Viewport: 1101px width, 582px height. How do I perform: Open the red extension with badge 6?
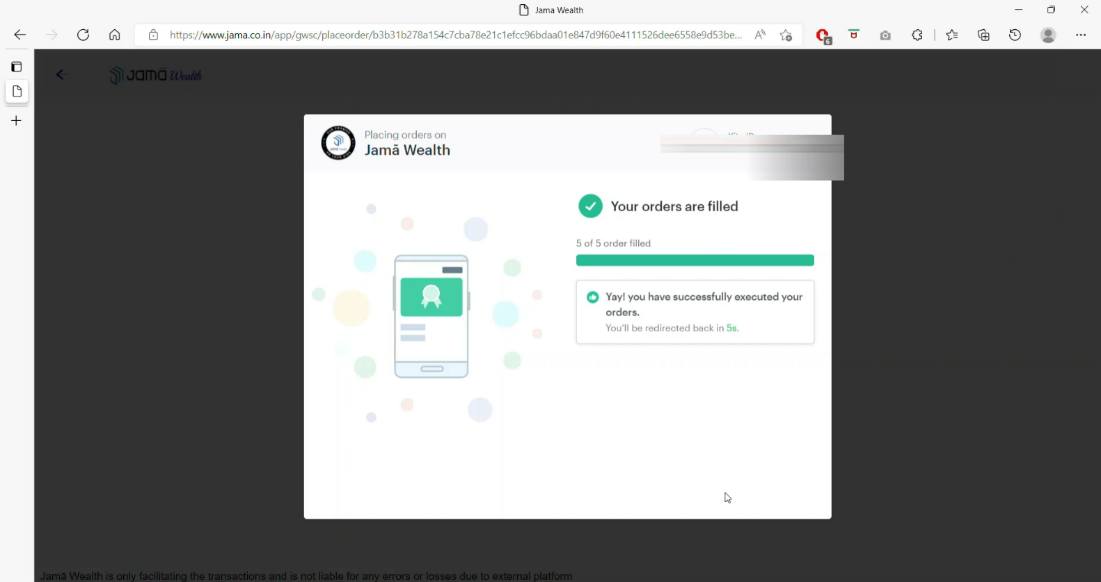823,36
